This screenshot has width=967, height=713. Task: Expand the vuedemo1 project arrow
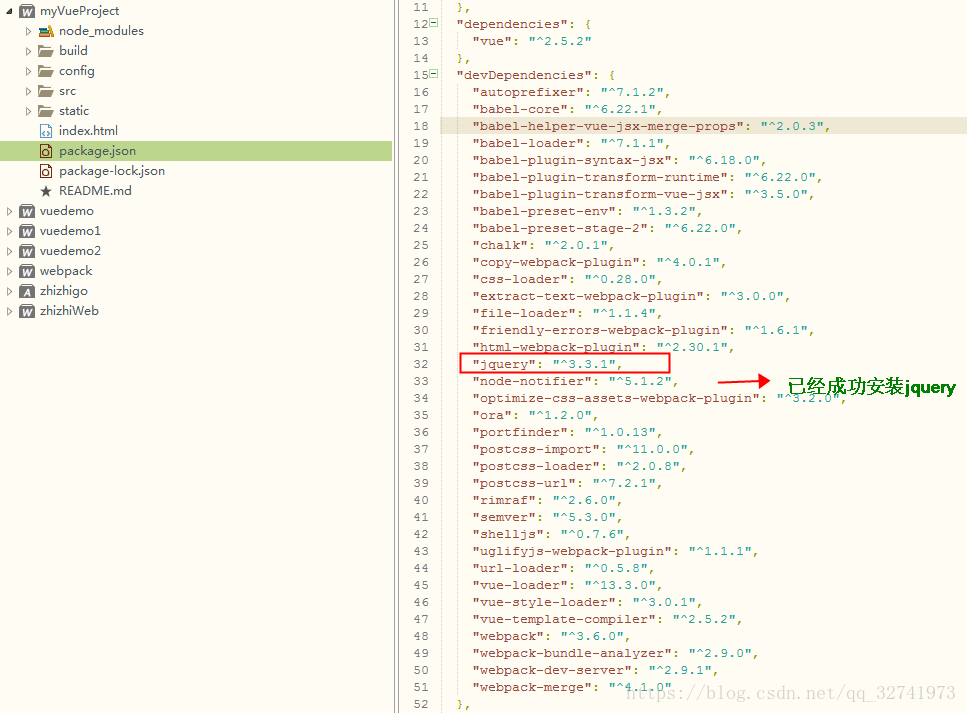point(9,231)
